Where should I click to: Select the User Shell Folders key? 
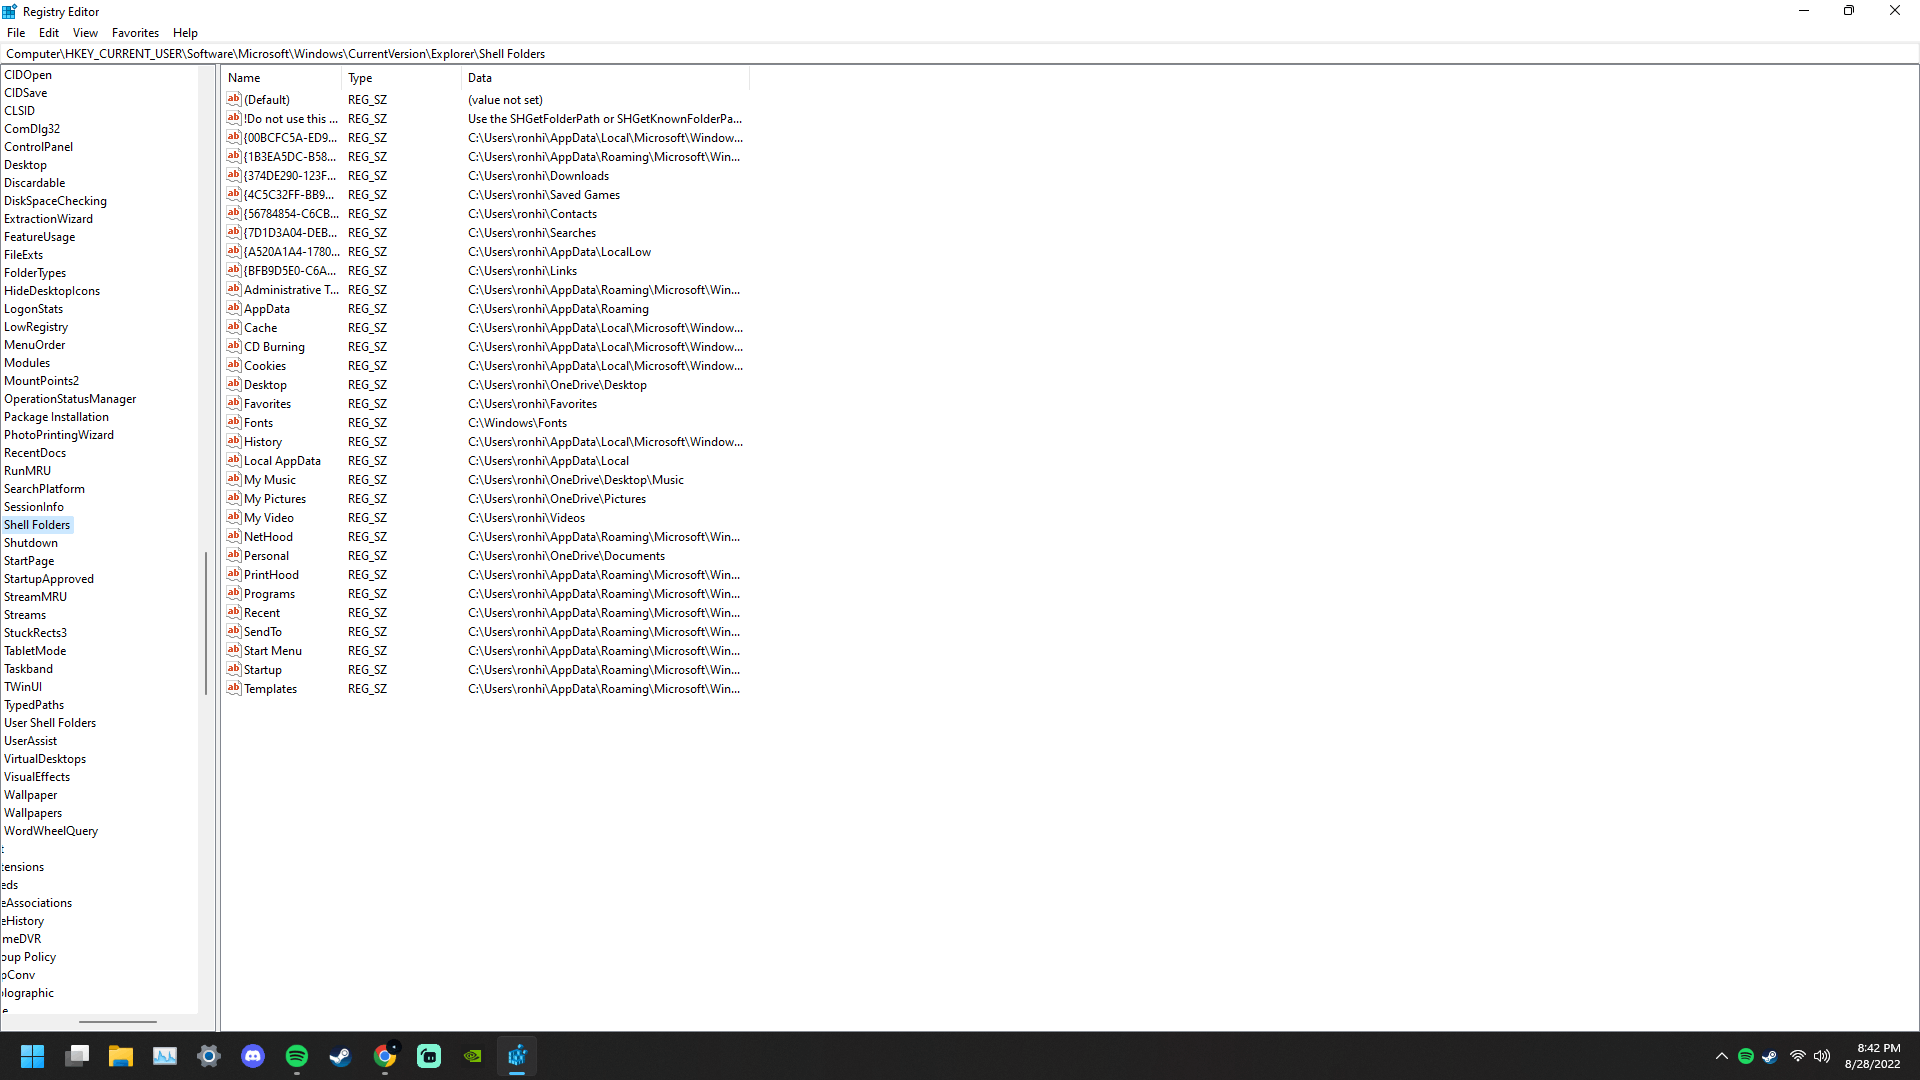(50, 723)
